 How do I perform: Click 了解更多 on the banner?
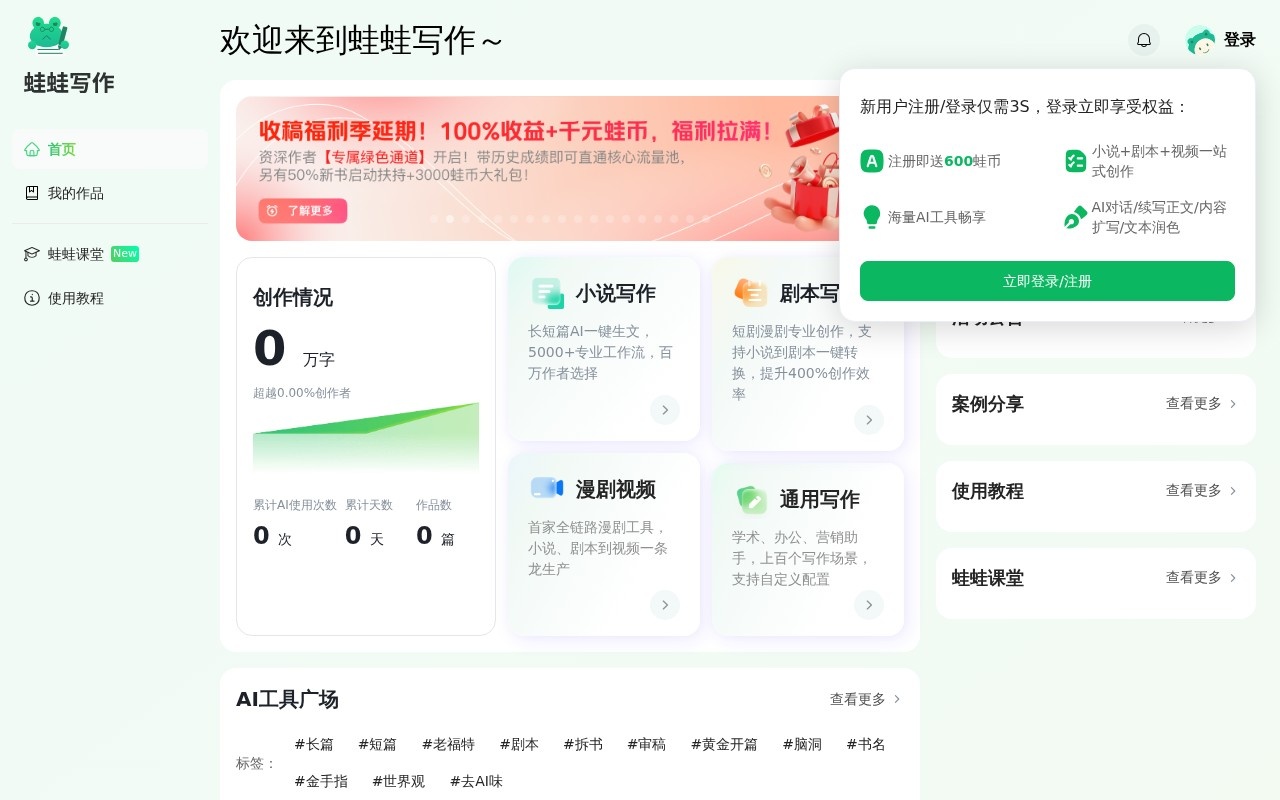tap(303, 211)
